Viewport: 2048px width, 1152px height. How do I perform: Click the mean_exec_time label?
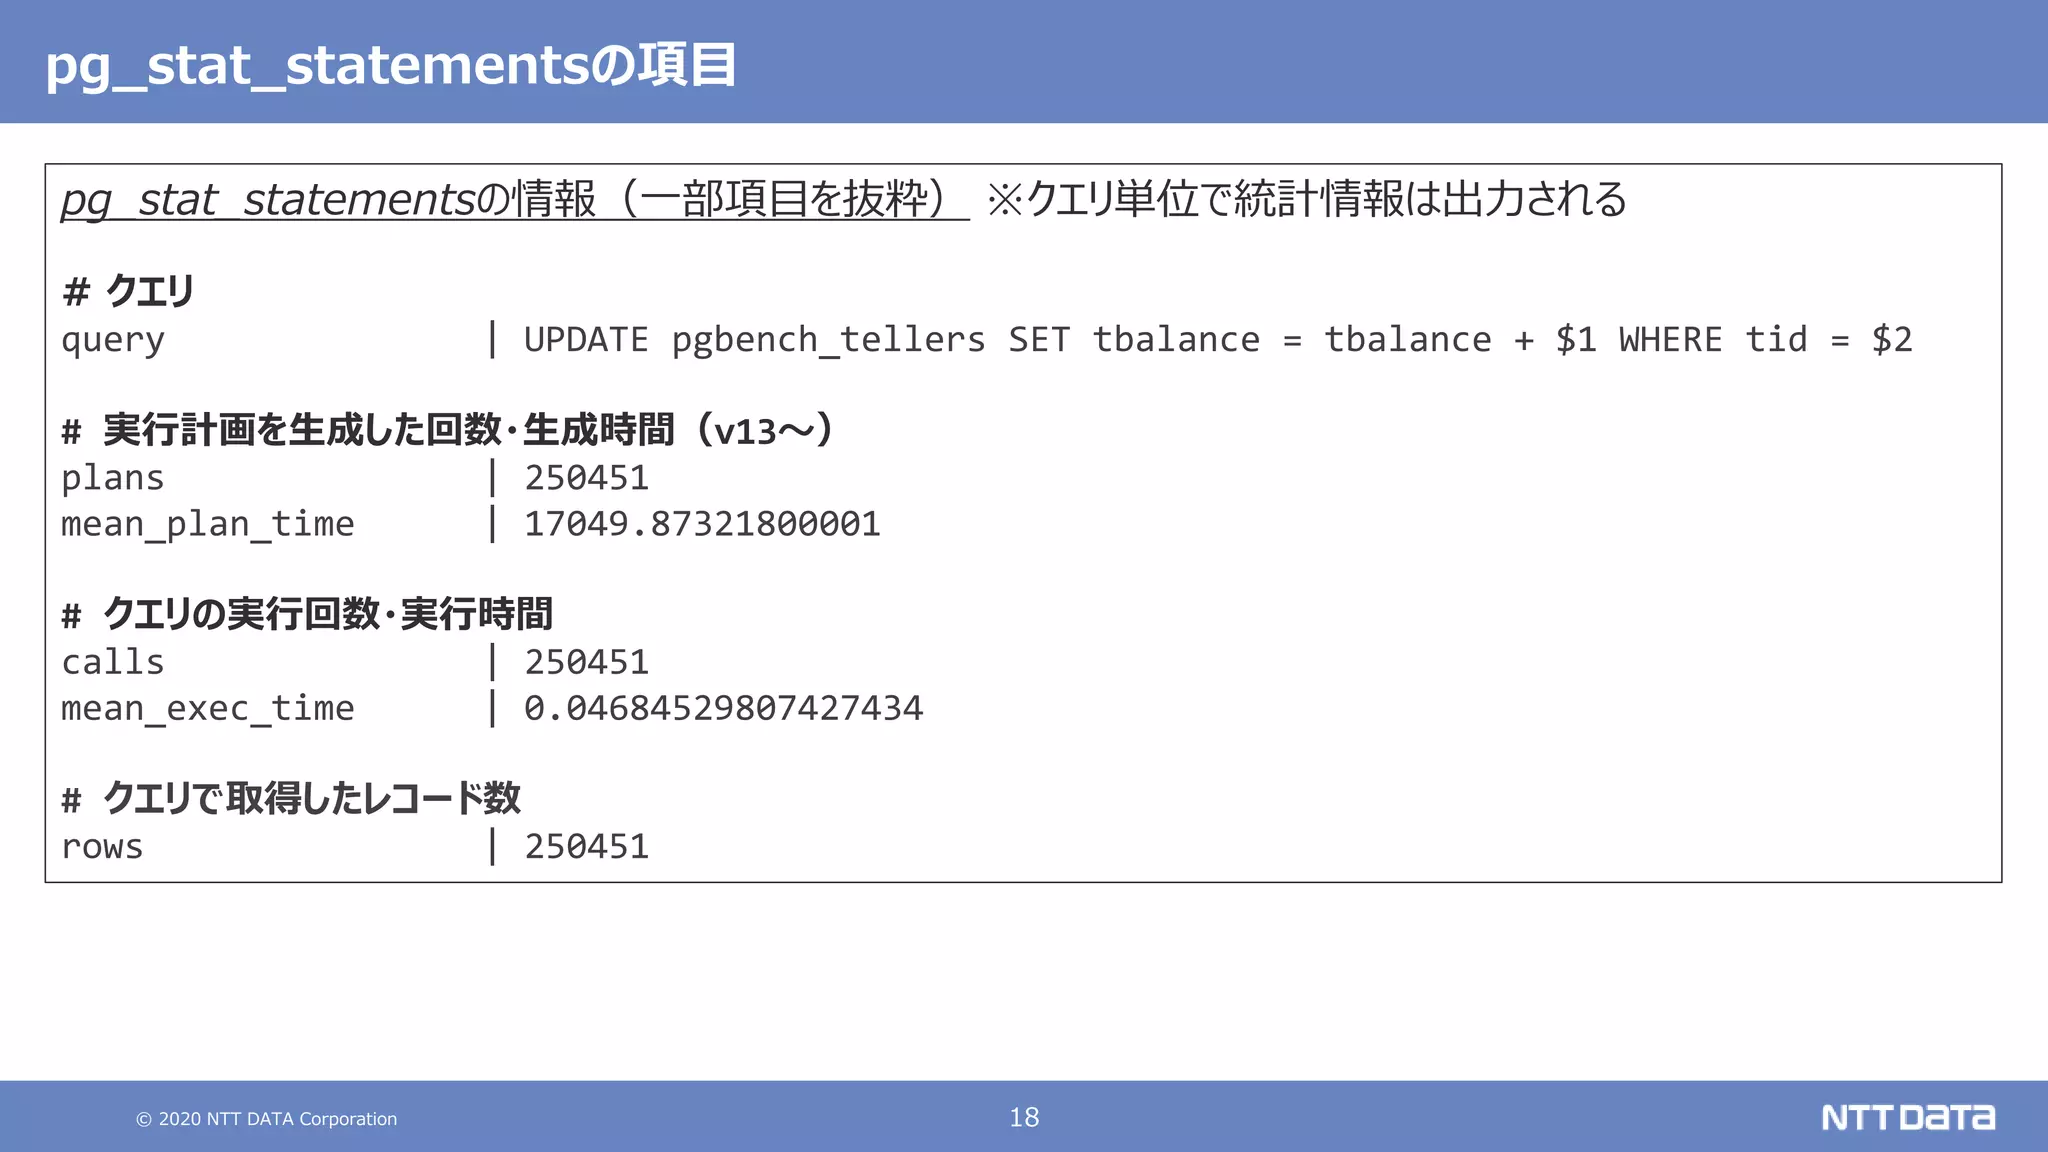(x=208, y=708)
